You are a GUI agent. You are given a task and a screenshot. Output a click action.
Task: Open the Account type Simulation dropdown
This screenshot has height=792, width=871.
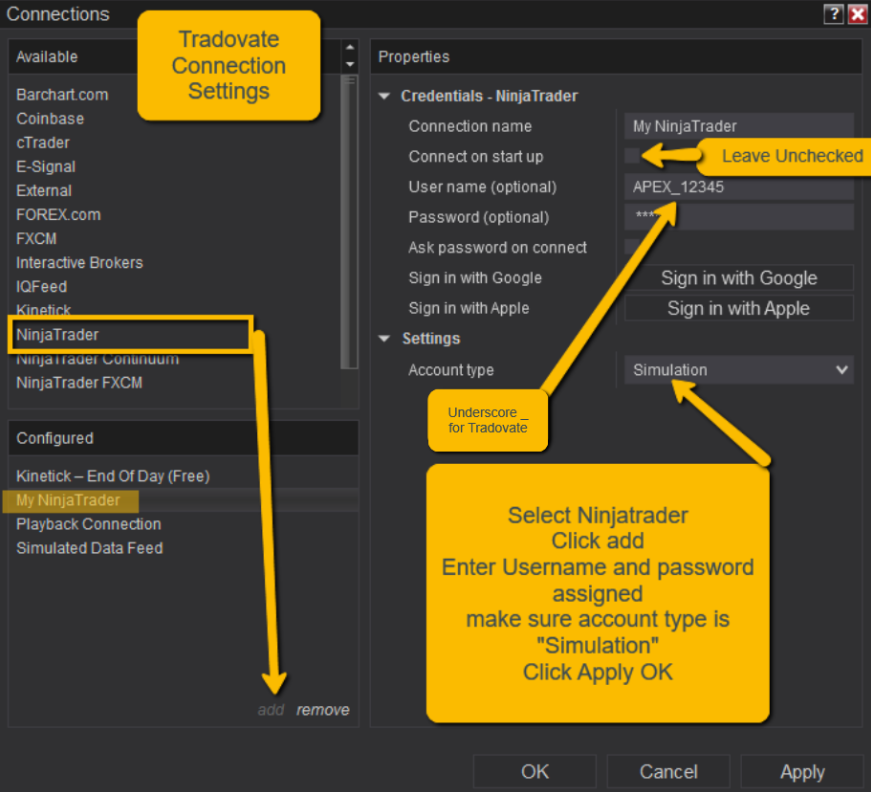click(739, 370)
